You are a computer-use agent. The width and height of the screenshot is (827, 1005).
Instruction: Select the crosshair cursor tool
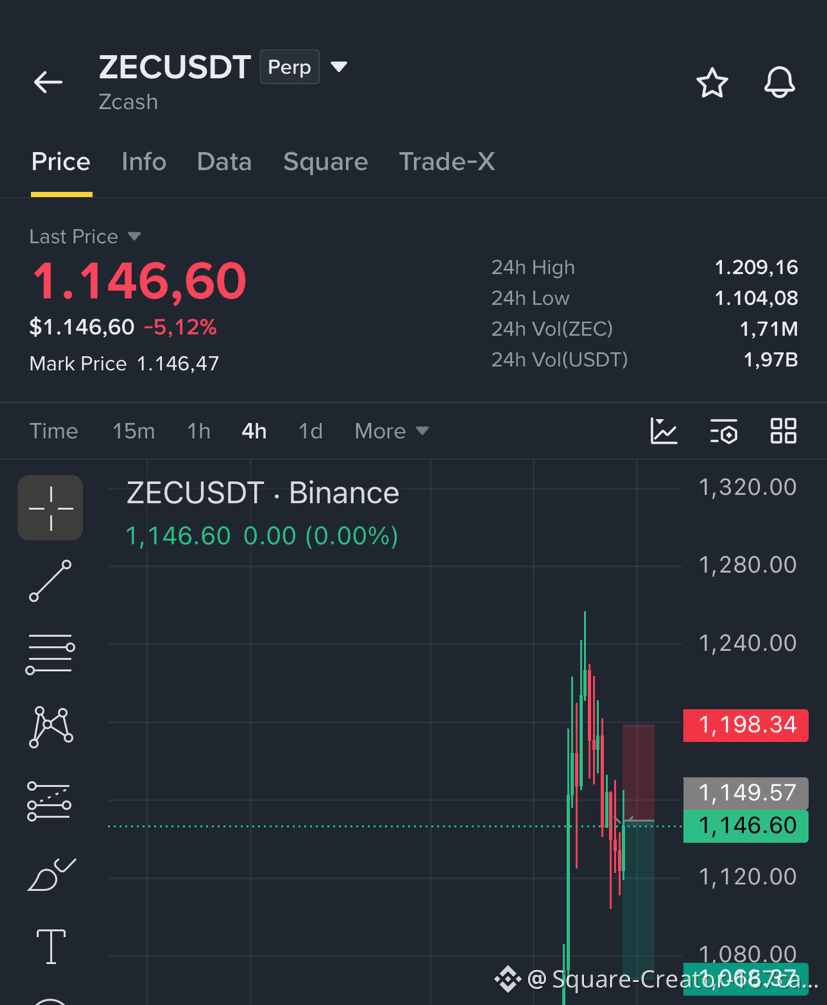click(x=51, y=508)
